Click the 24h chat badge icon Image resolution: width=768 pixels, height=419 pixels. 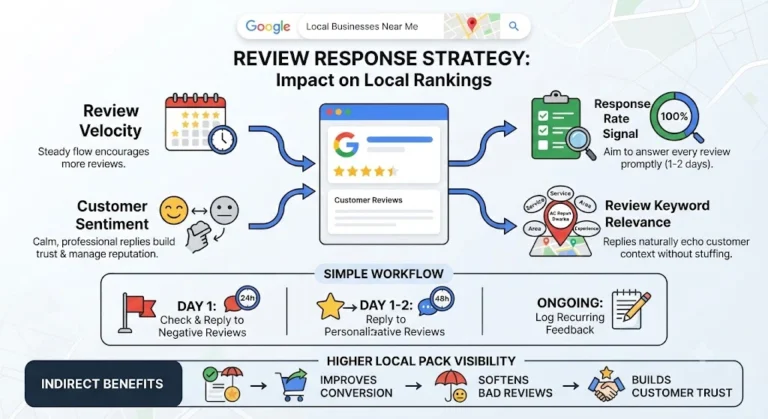tap(241, 299)
